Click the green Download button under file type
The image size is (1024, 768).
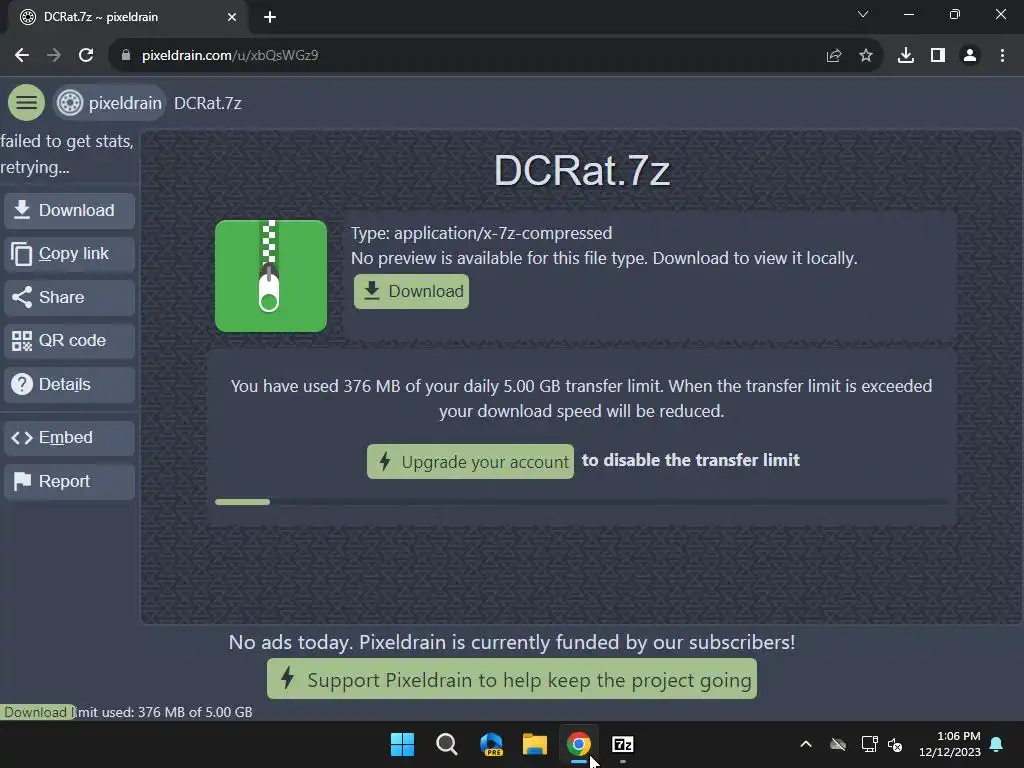coord(411,291)
